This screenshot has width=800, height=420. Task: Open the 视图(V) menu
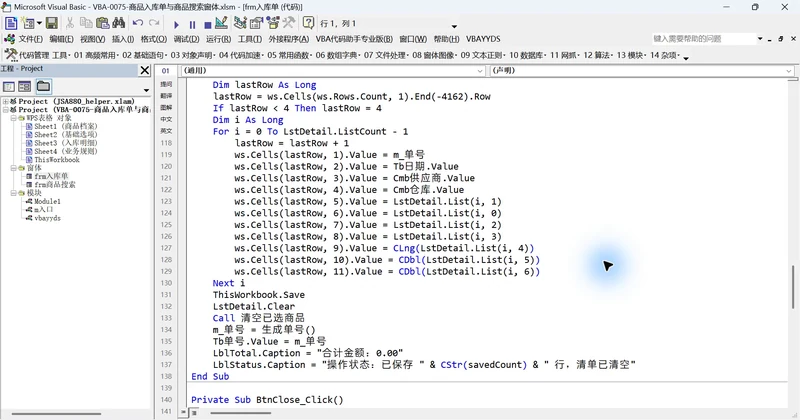(92, 39)
